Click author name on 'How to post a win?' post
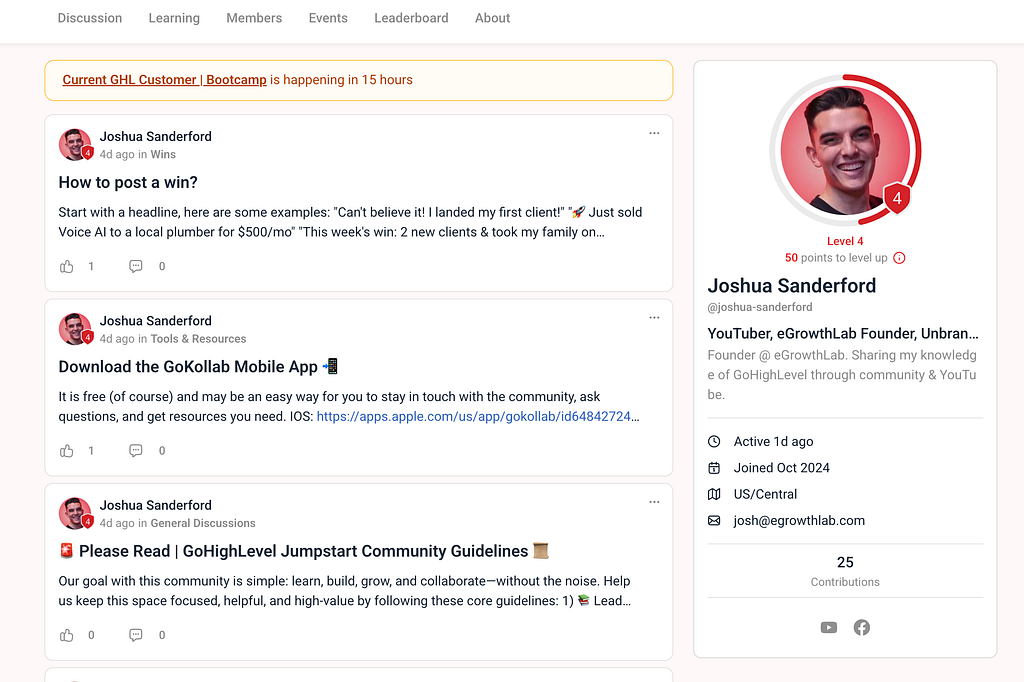1024x682 pixels. (155, 137)
